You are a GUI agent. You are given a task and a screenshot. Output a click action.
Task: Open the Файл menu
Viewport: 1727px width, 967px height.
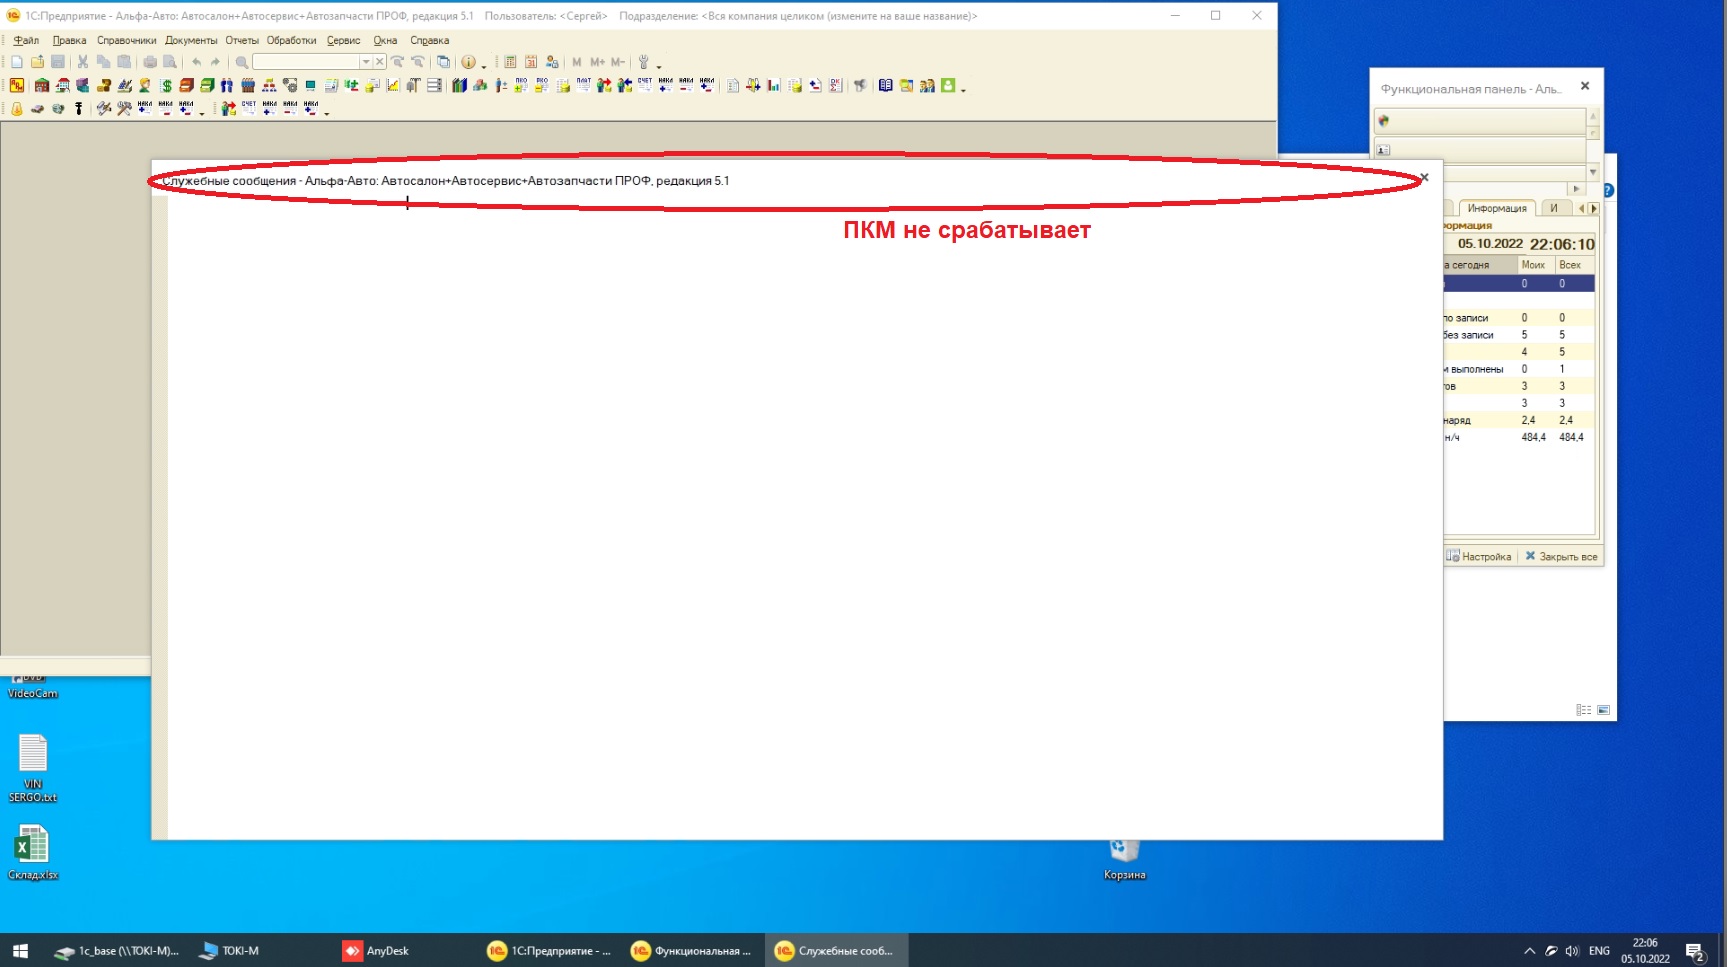pyautogui.click(x=26, y=41)
